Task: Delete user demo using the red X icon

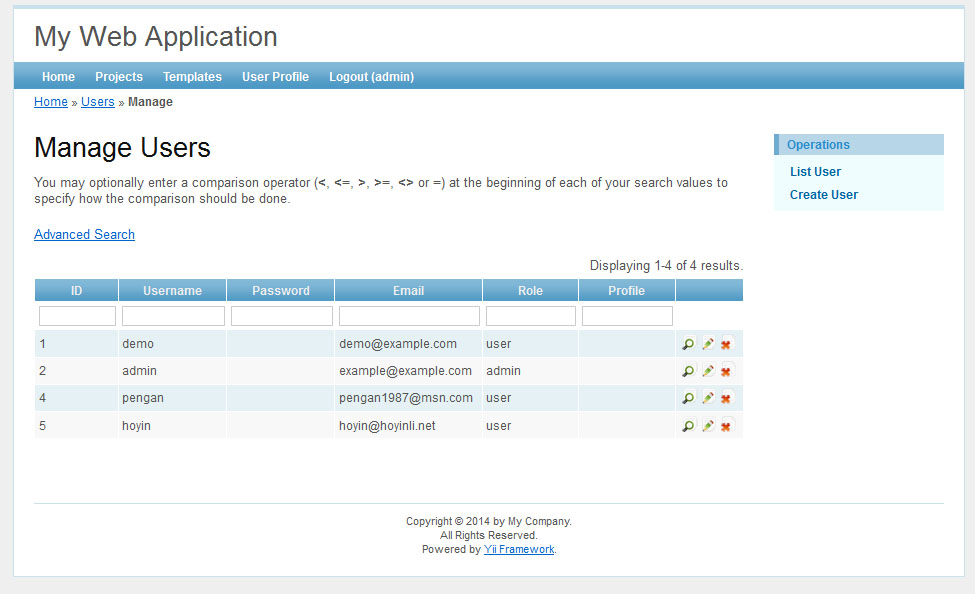Action: point(726,344)
